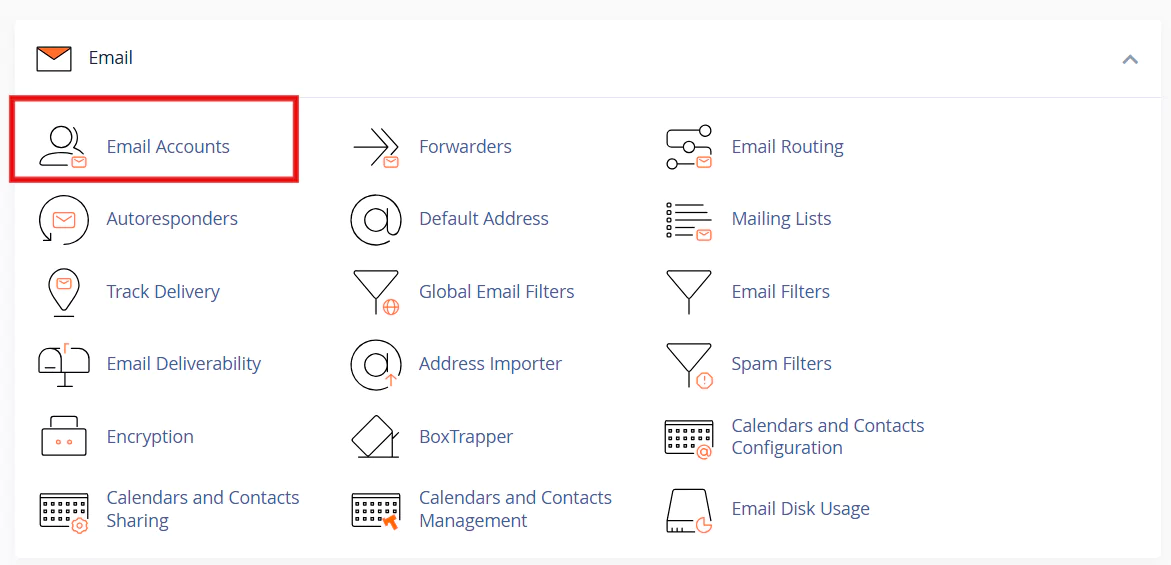Open the Global Email Filters link
The height and width of the screenshot is (565, 1171).
(497, 291)
